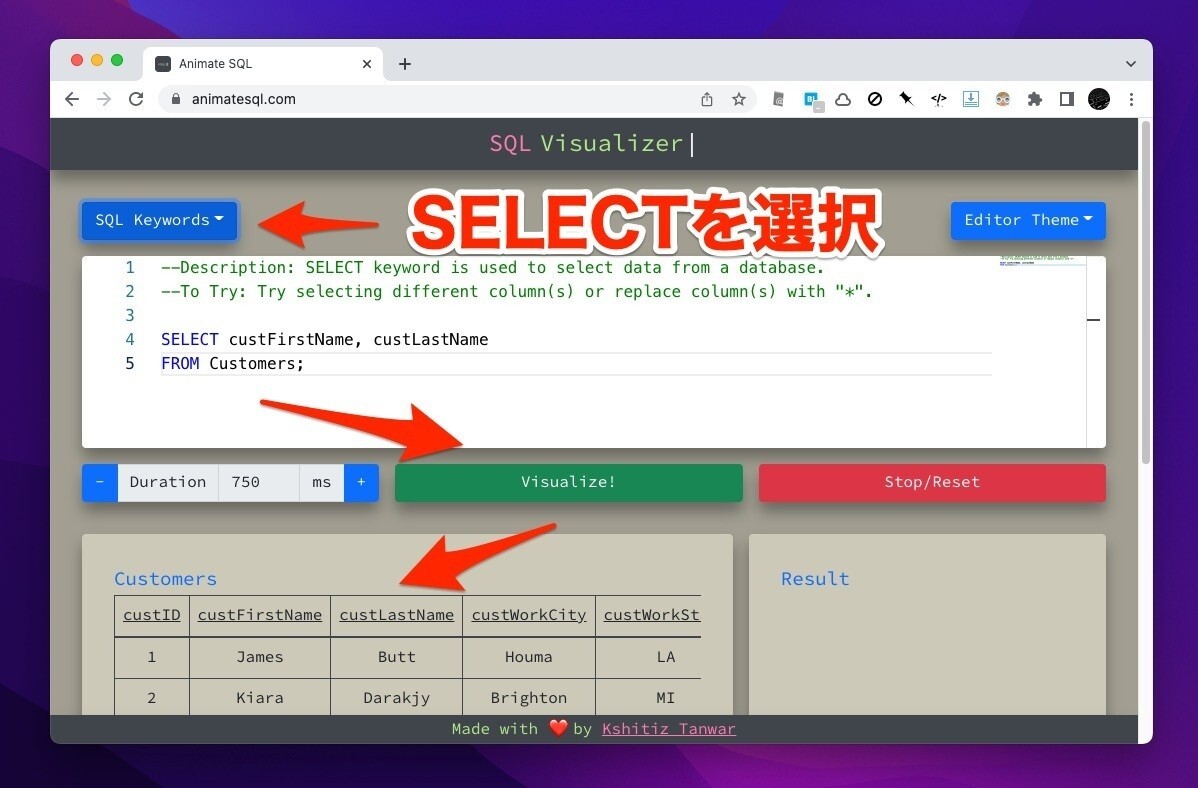Sort by the custLastName column header
Screen dimensions: 1198x788
pyautogui.click(x=396, y=615)
